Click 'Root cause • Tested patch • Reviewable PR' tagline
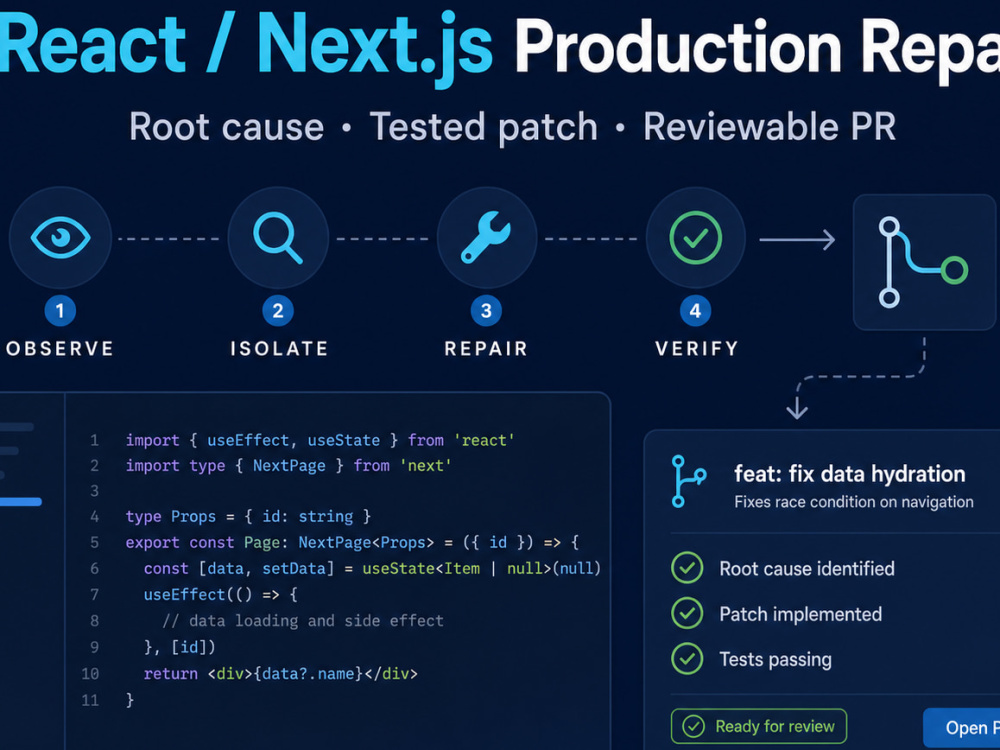The image size is (1000, 750). [x=512, y=126]
